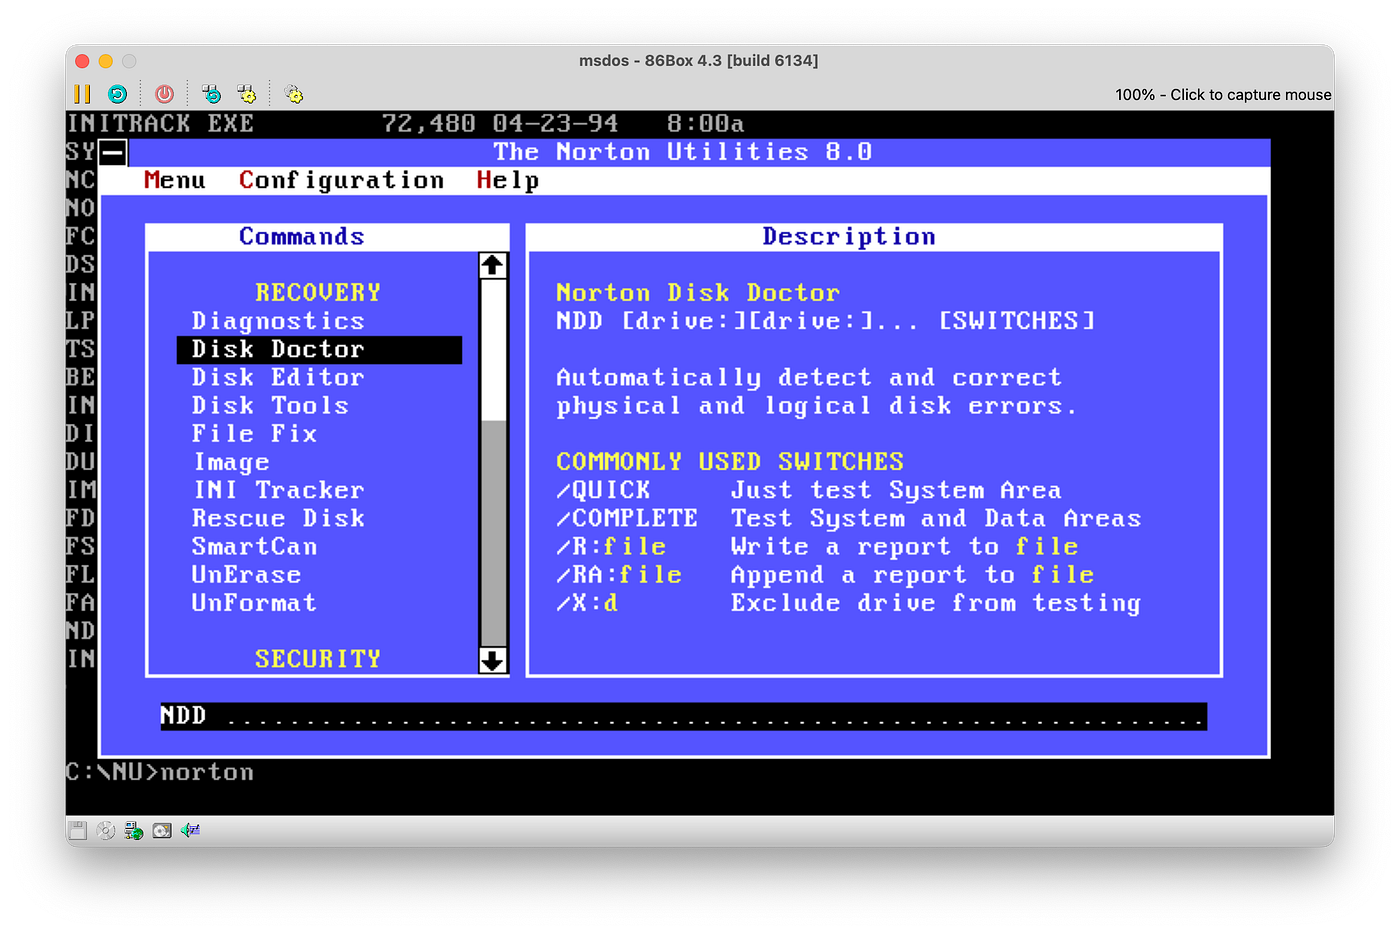Open the Configuration menu
This screenshot has width=1400, height=934.
point(341,180)
